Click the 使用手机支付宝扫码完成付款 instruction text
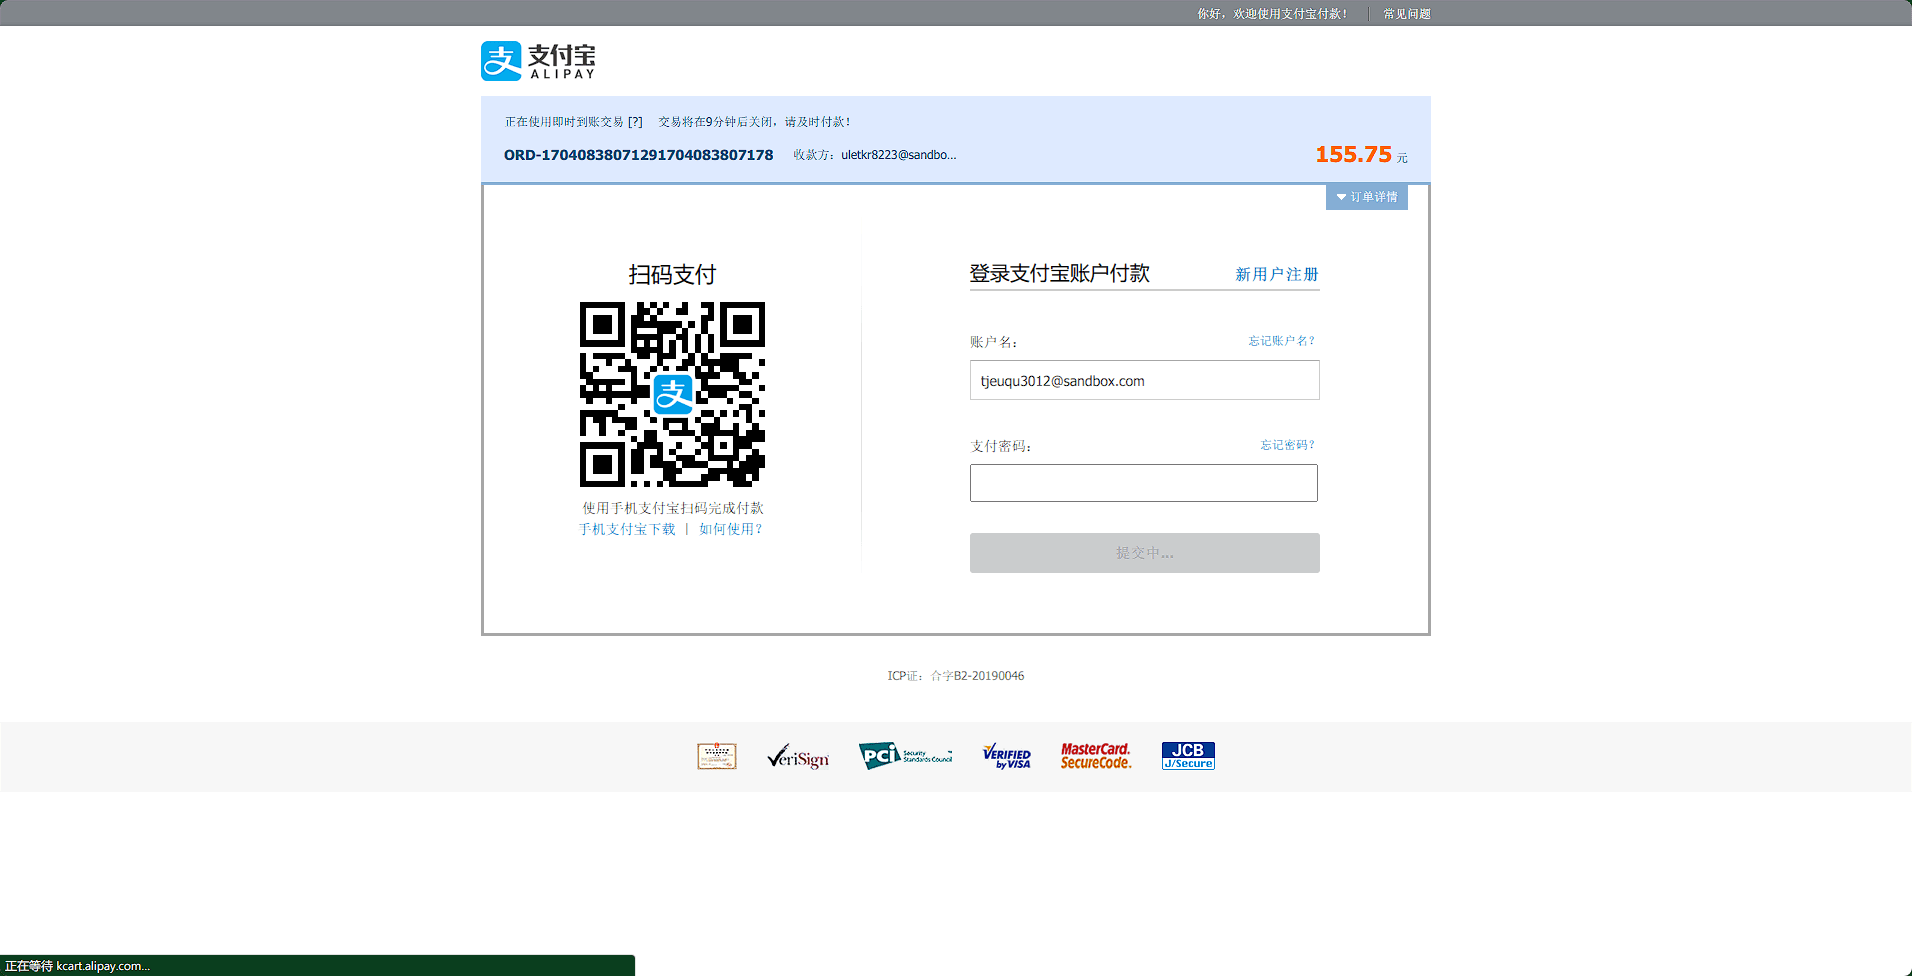The image size is (1912, 976). coord(673,508)
